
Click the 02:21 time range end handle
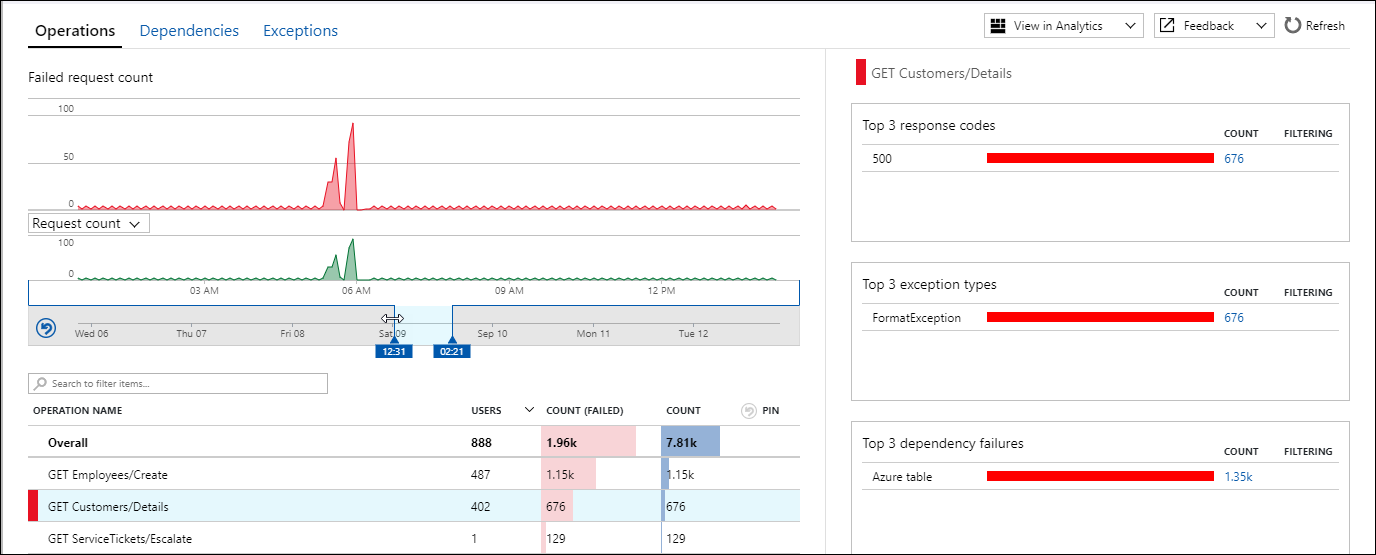[452, 351]
